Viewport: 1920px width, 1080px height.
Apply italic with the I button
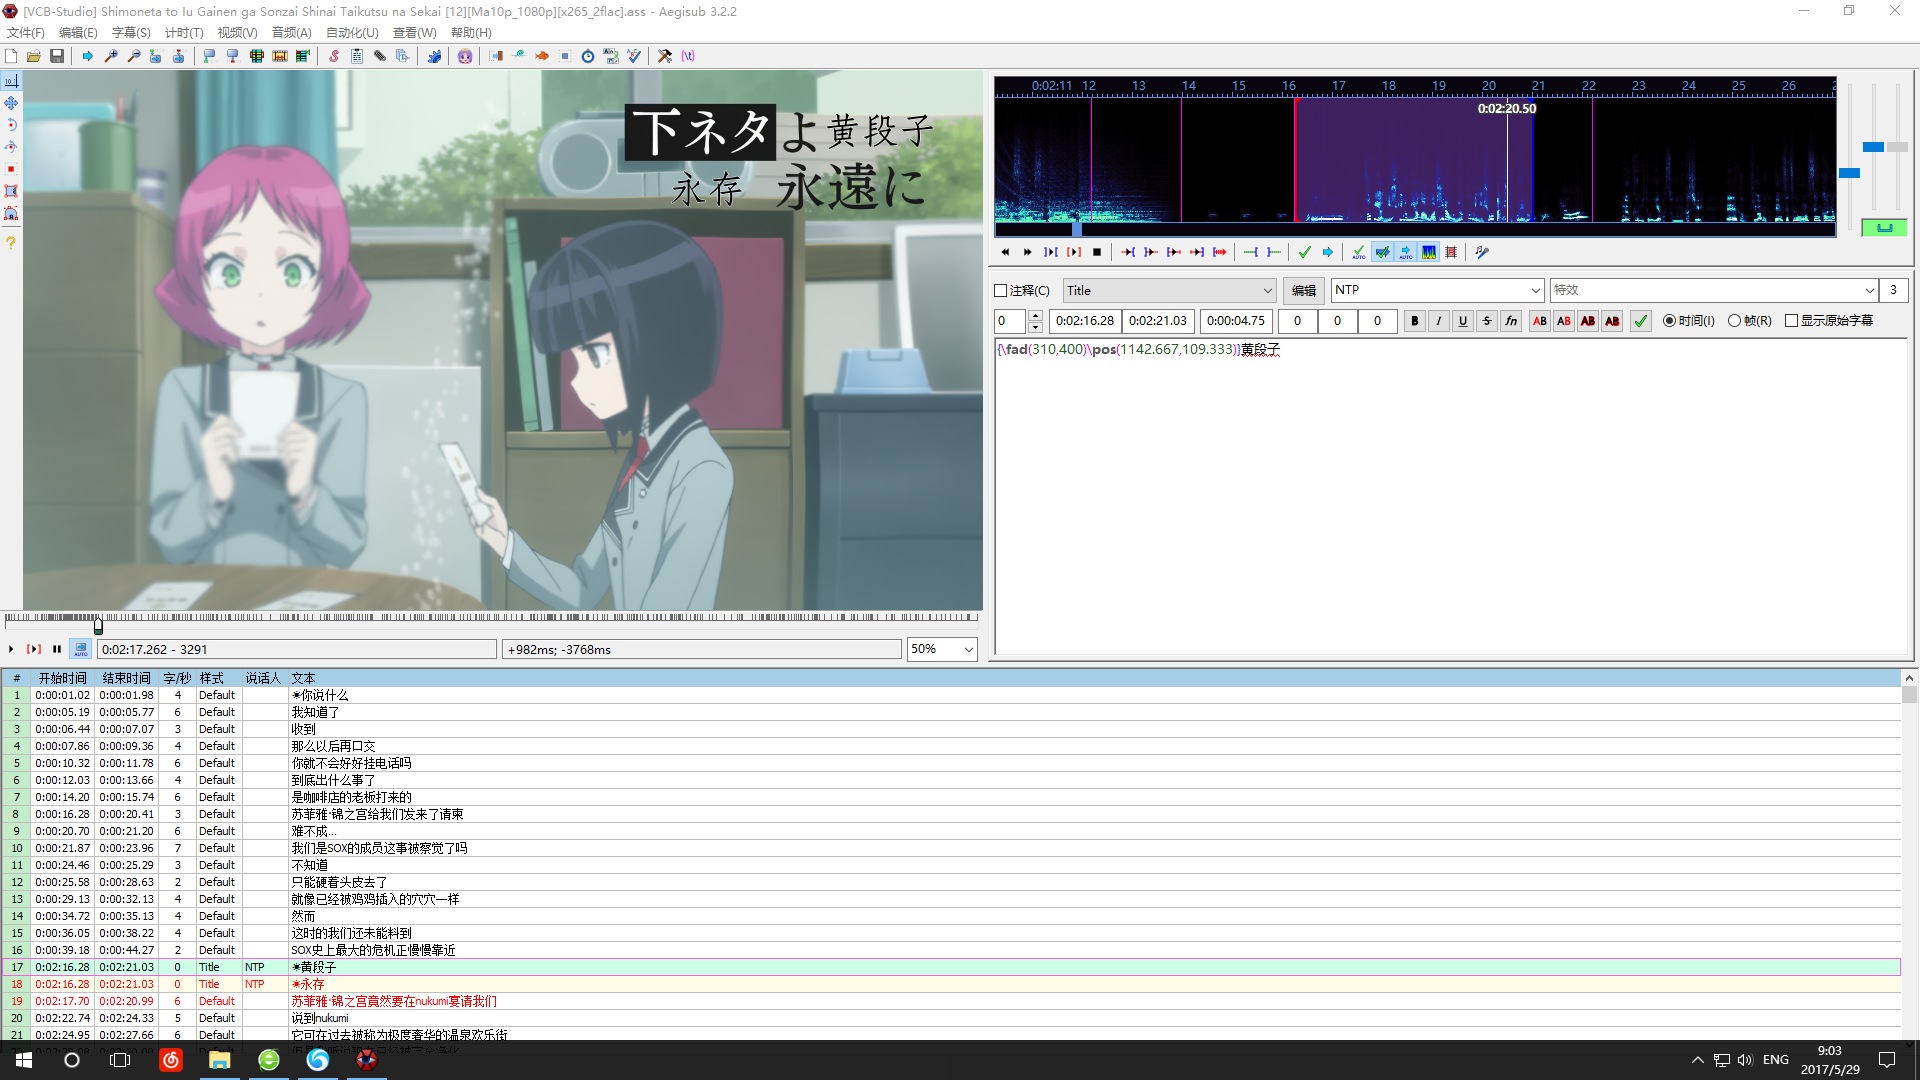(x=1438, y=321)
